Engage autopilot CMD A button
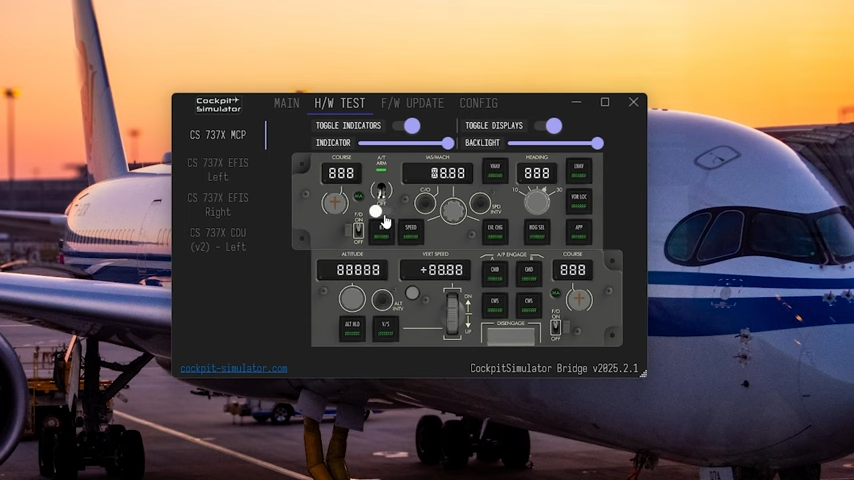854x480 pixels. click(x=495, y=274)
